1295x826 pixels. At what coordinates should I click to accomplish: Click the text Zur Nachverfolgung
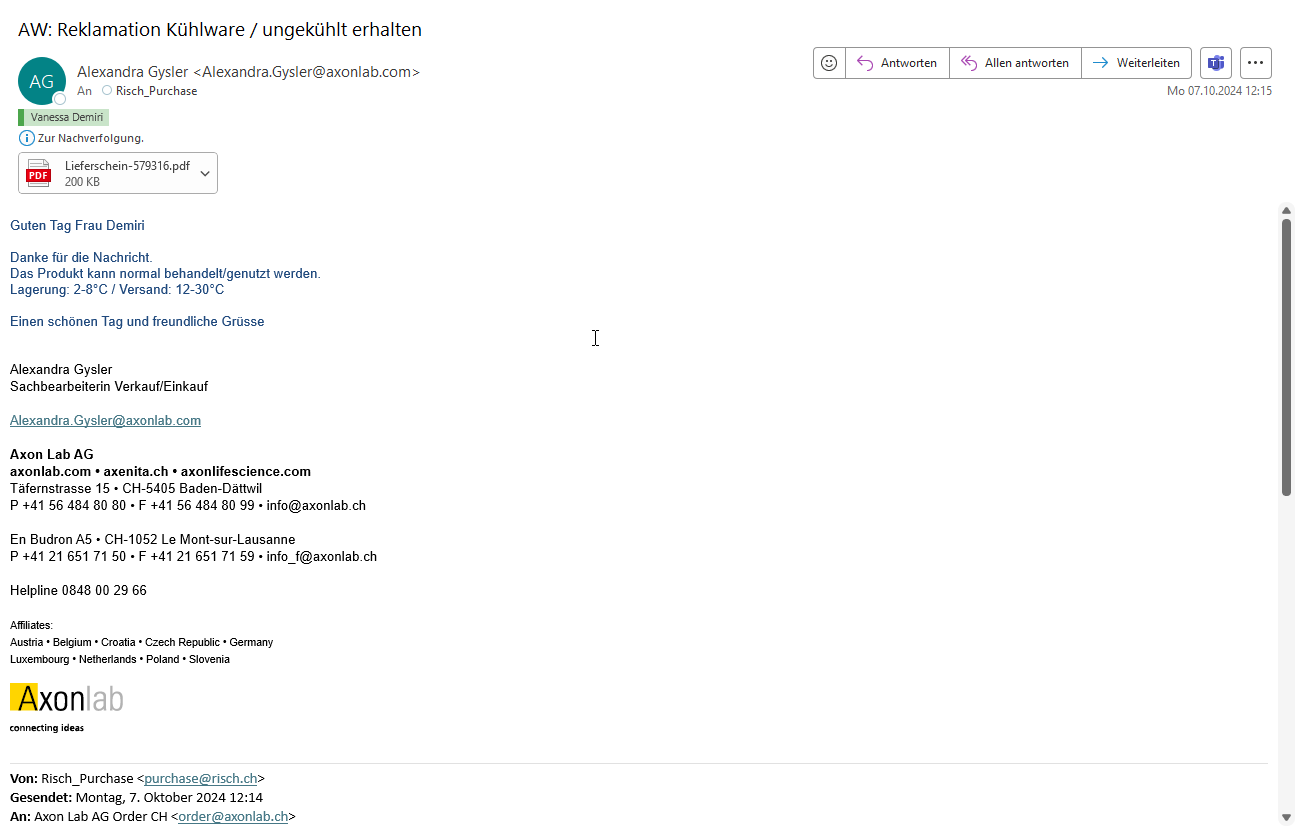coord(91,138)
